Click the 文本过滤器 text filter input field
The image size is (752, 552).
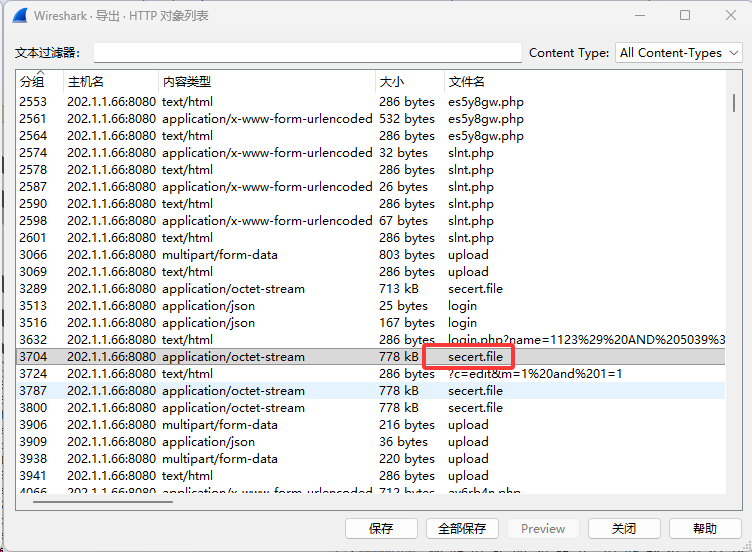coord(307,53)
